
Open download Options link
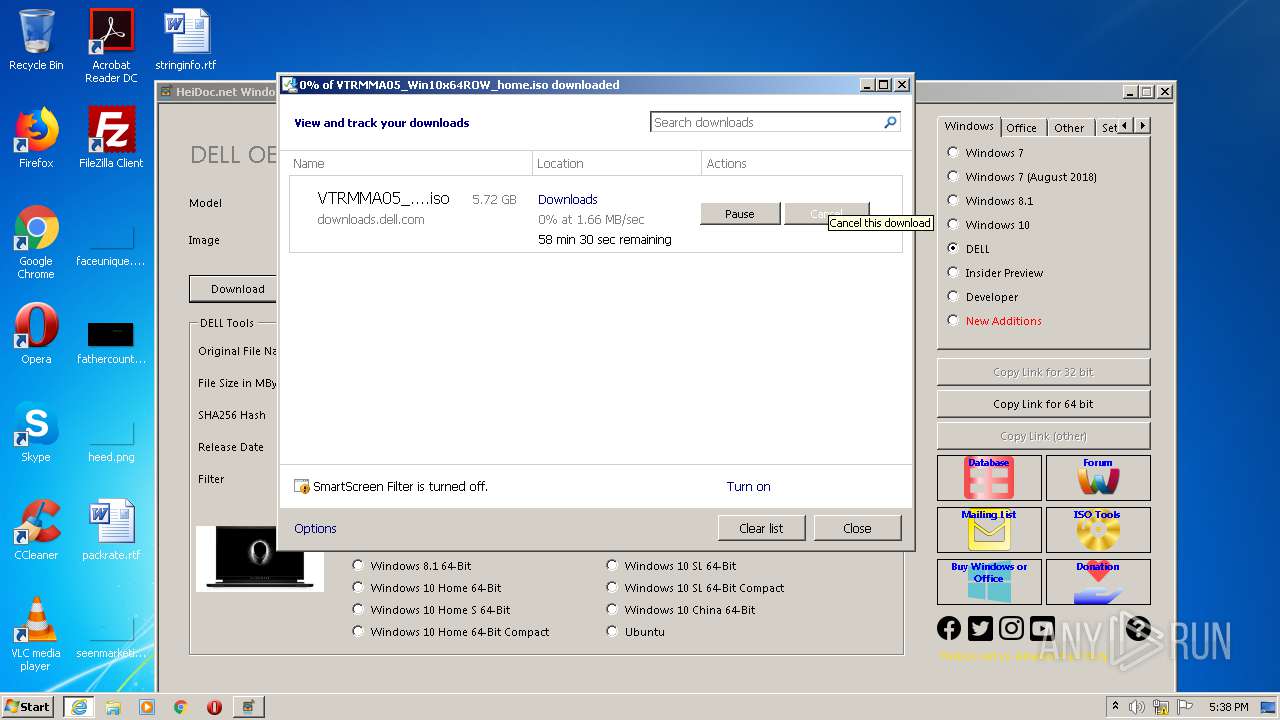315,528
